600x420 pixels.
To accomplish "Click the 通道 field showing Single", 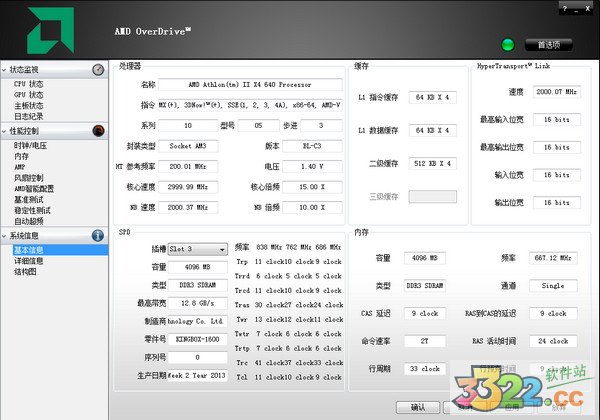I will (553, 286).
